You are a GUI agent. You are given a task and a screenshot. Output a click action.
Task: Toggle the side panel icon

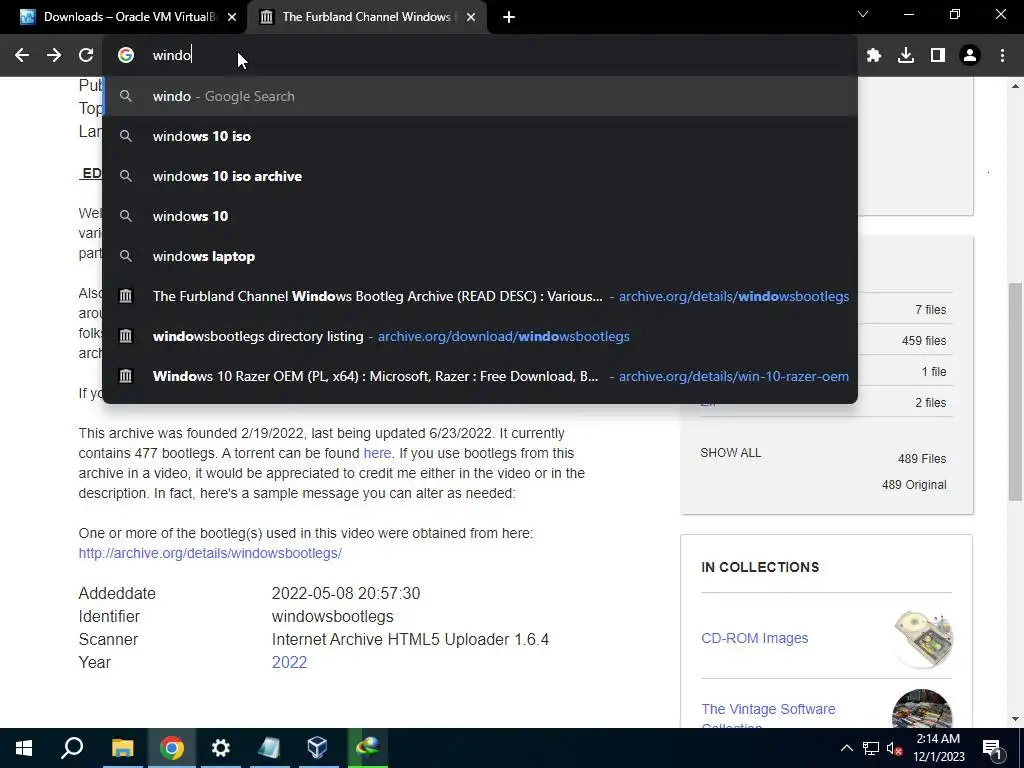(938, 56)
